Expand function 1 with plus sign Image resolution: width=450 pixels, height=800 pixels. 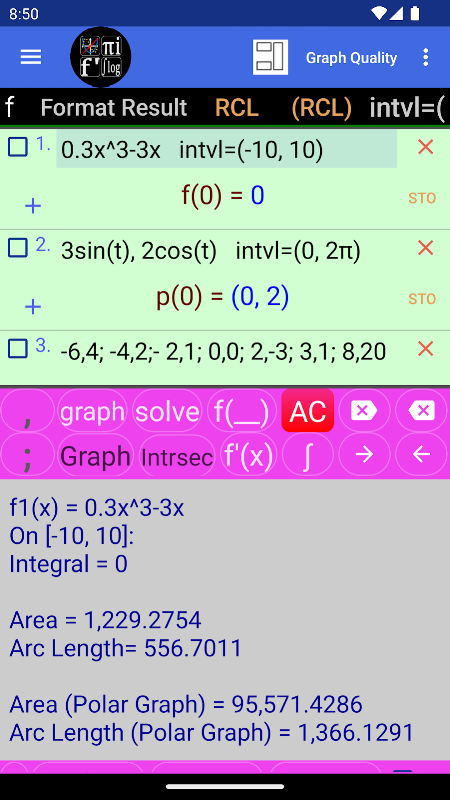33,206
